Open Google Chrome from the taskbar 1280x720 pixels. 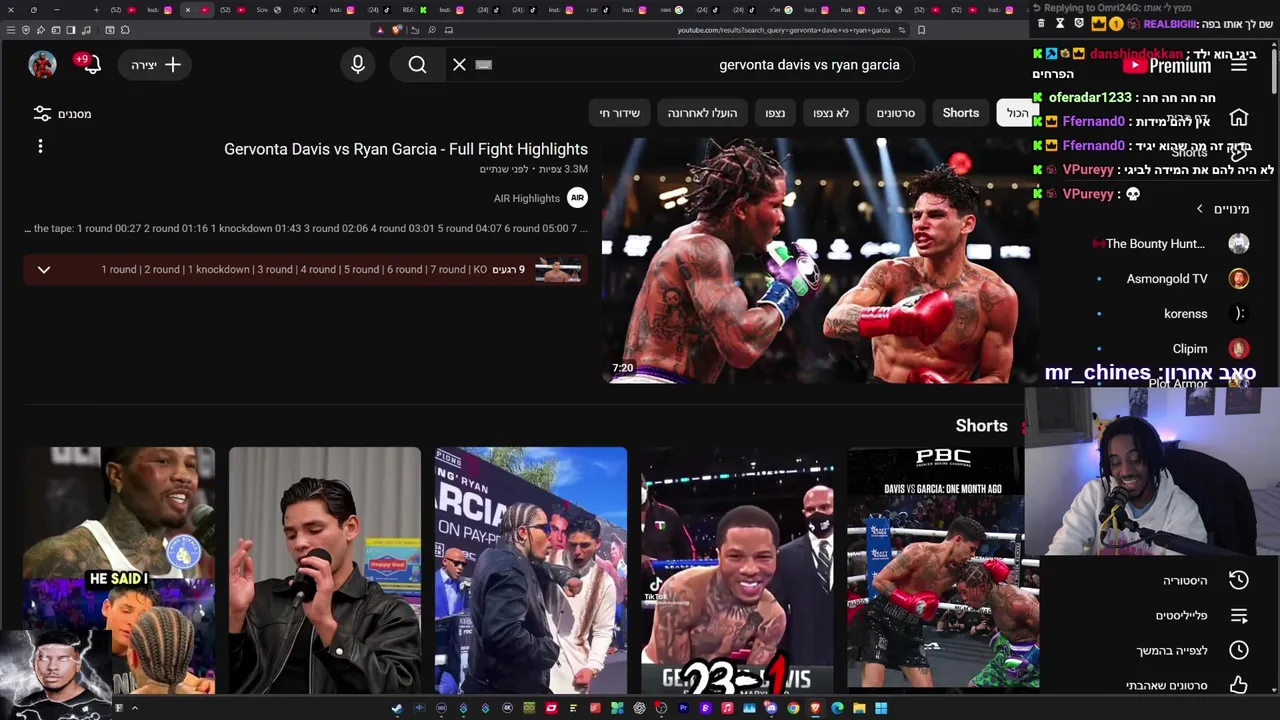pos(793,708)
